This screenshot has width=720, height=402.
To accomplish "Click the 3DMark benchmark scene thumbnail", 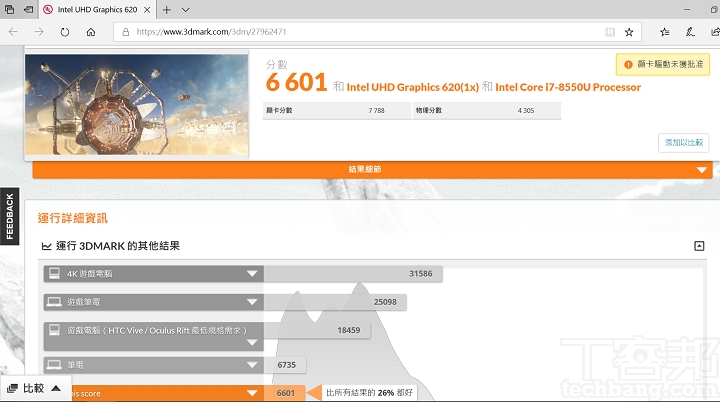I will (x=137, y=105).
